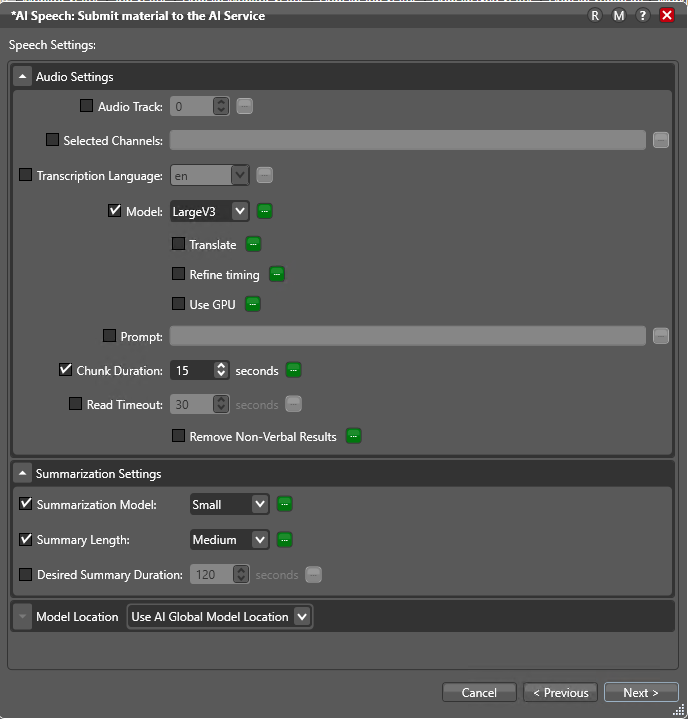The height and width of the screenshot is (719, 688).
Task: Check Remove Non-Verbal Results
Action: pos(178,436)
